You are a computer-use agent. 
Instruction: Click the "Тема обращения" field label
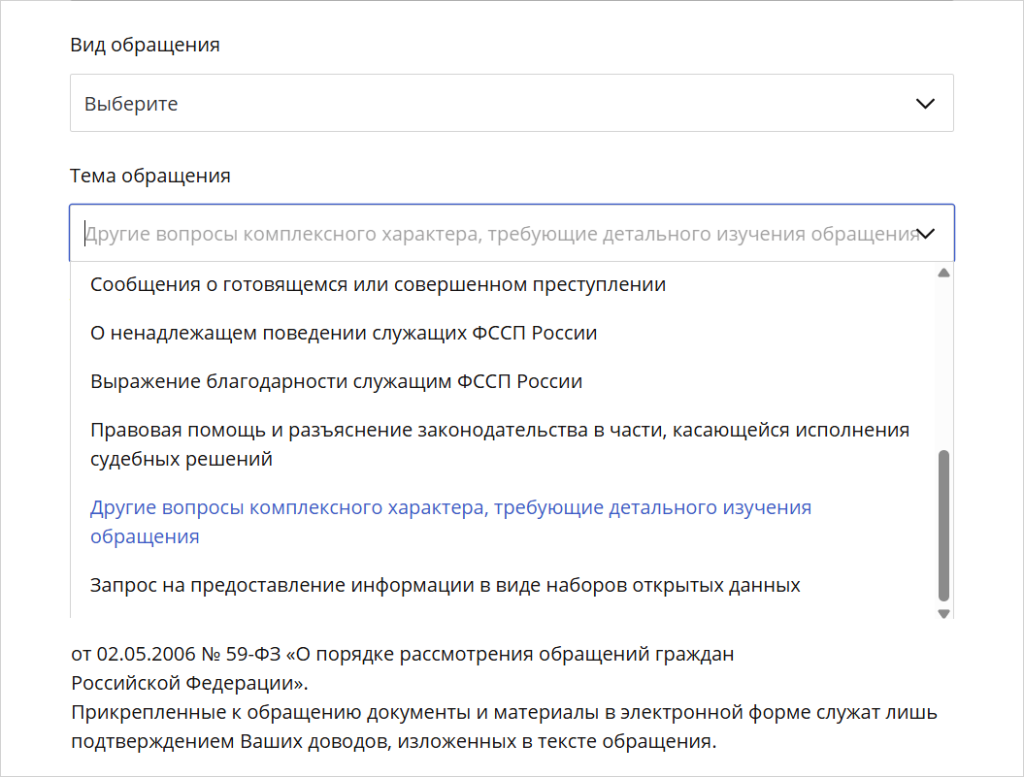(x=150, y=176)
